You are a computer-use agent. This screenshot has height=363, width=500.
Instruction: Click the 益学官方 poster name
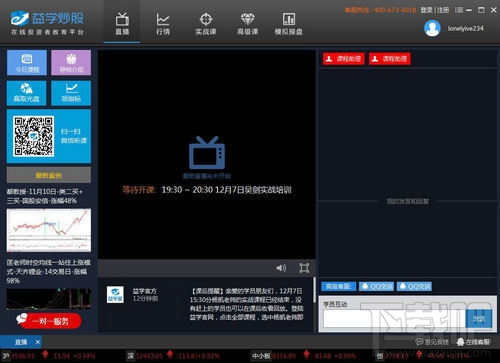pyautogui.click(x=144, y=291)
